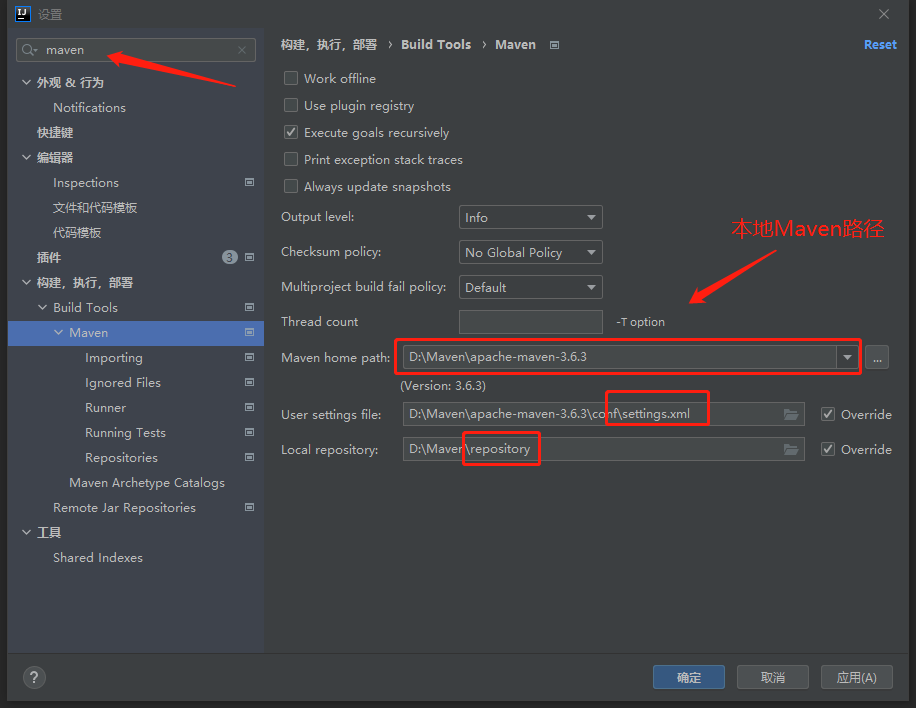Select Maven Archetype Catalogs in sidebar
Image resolution: width=916 pixels, height=708 pixels.
tap(147, 482)
